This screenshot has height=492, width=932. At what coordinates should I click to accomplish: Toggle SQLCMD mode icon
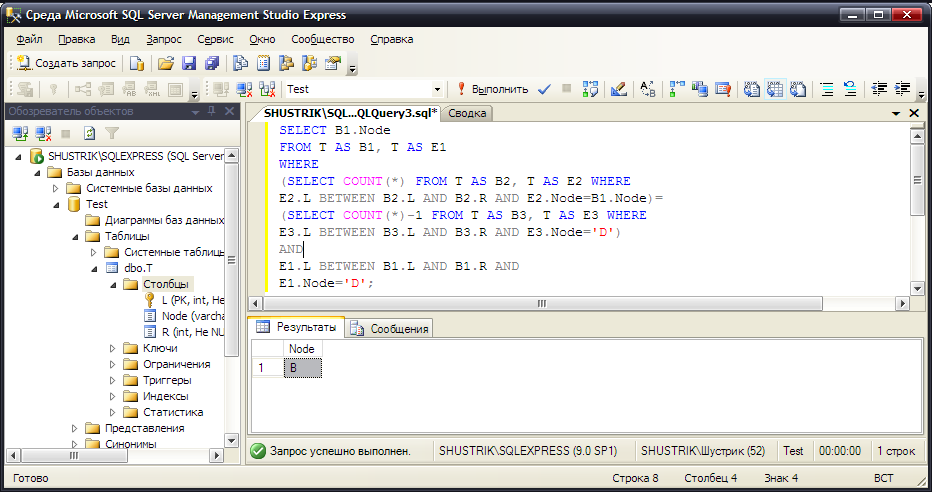click(x=723, y=89)
